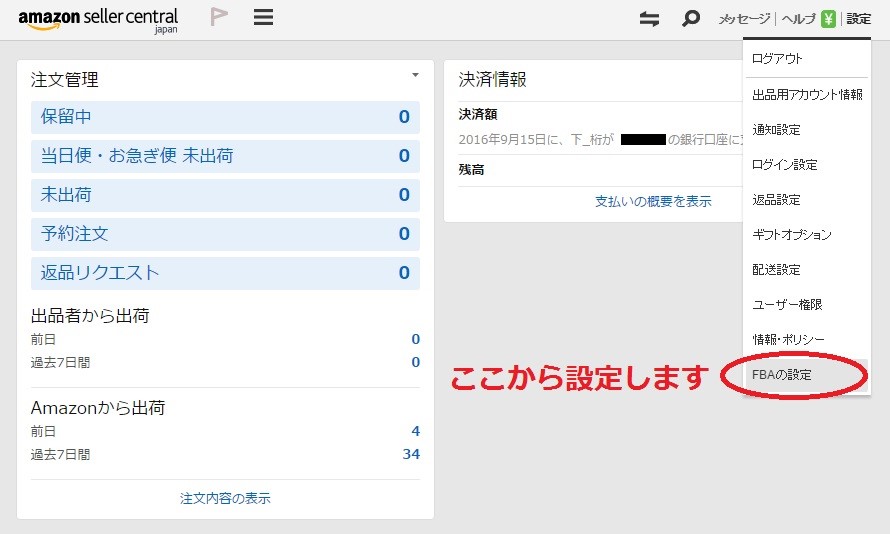Open the 未出荷 orders row
Image resolution: width=890 pixels, height=534 pixels.
coord(225,195)
